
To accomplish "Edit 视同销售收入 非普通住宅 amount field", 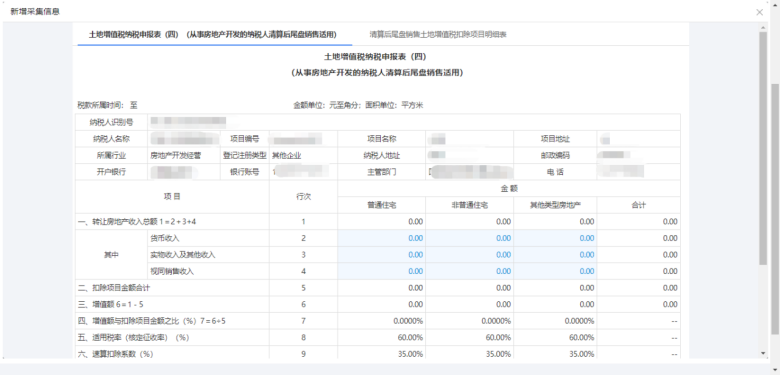I will (x=470, y=271).
